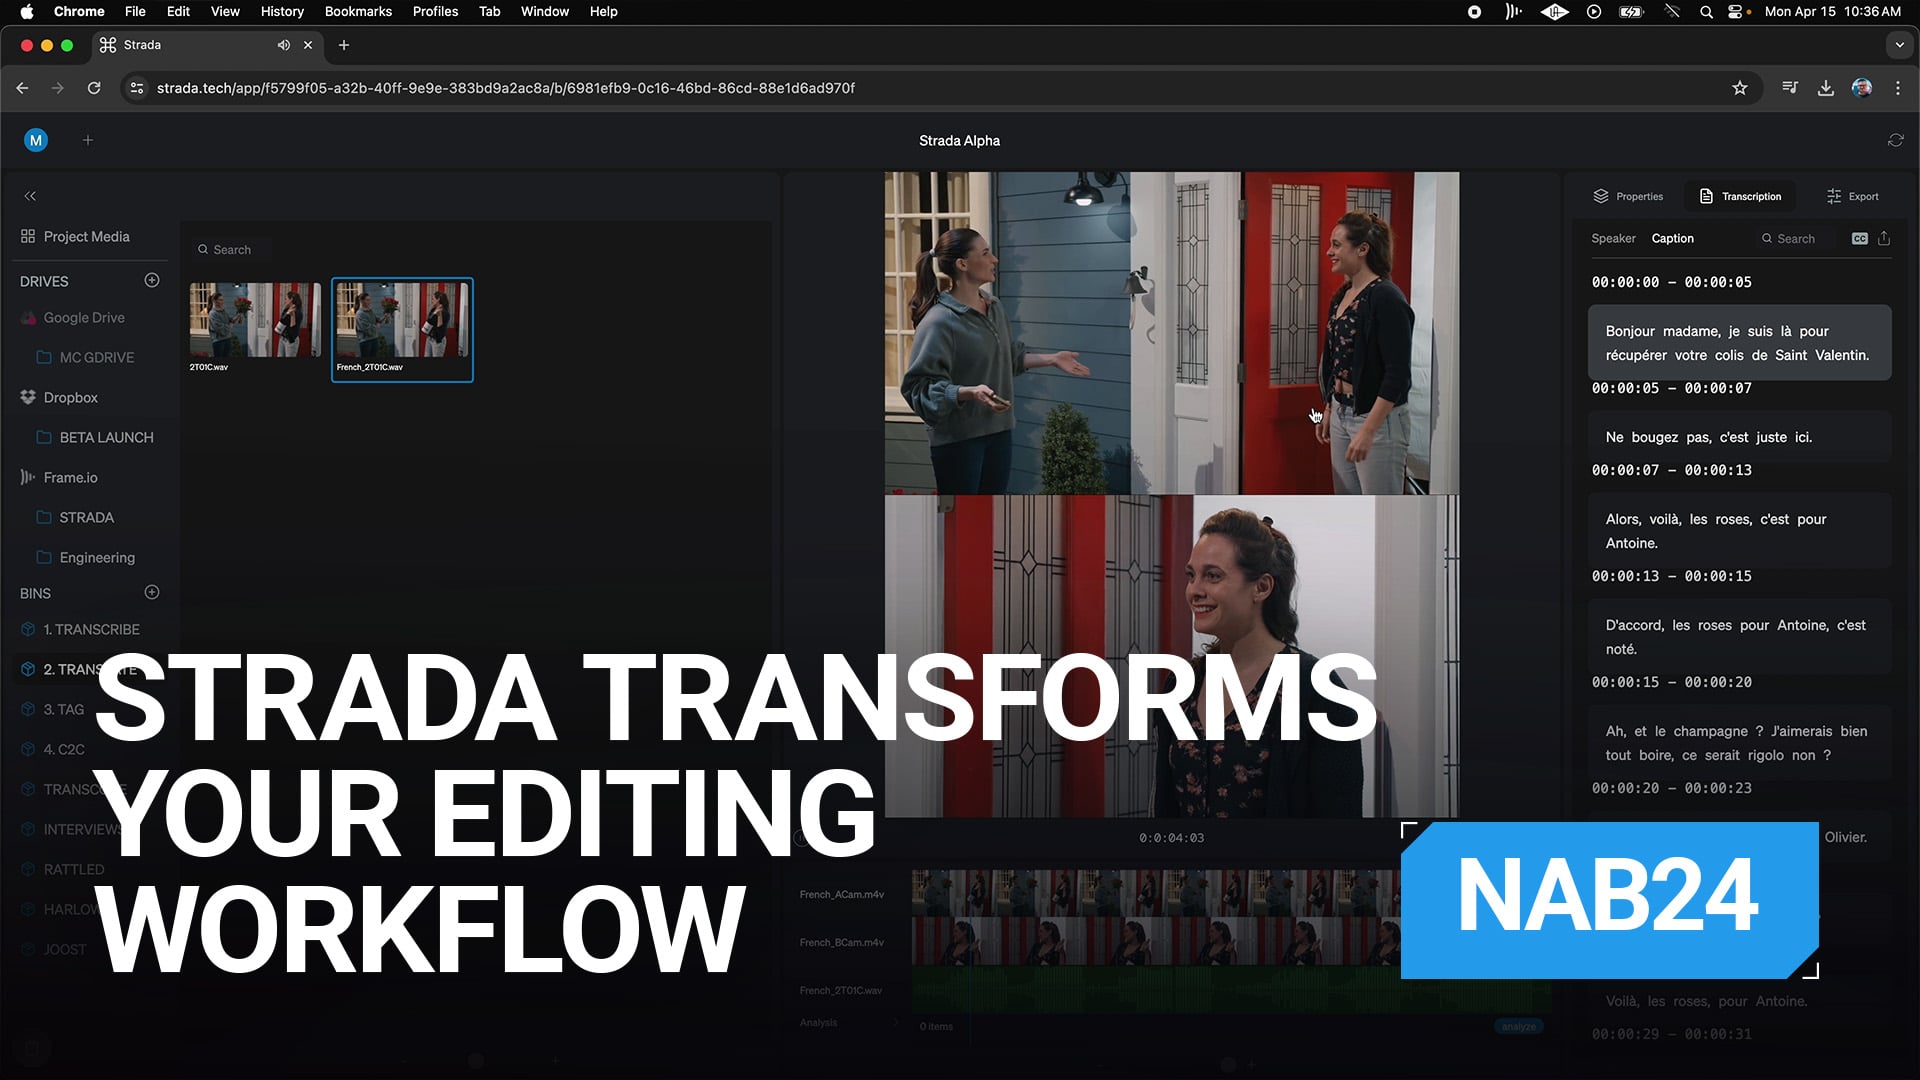The image size is (1920, 1080).
Task: Click the screen recording menu bar icon
Action: [1474, 12]
